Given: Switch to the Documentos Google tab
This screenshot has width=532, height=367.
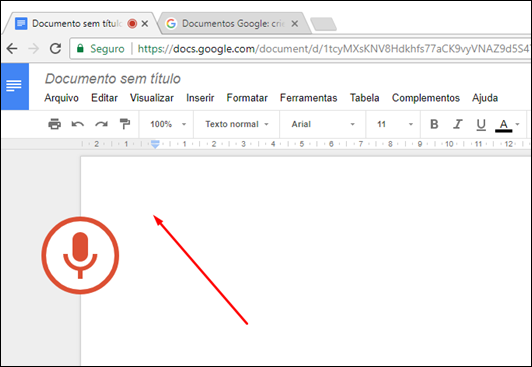Looking at the screenshot, I should click(x=234, y=23).
